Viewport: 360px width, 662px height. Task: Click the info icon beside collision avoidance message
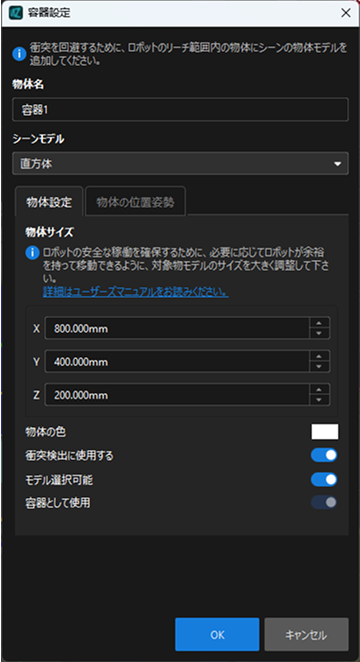tap(19, 54)
